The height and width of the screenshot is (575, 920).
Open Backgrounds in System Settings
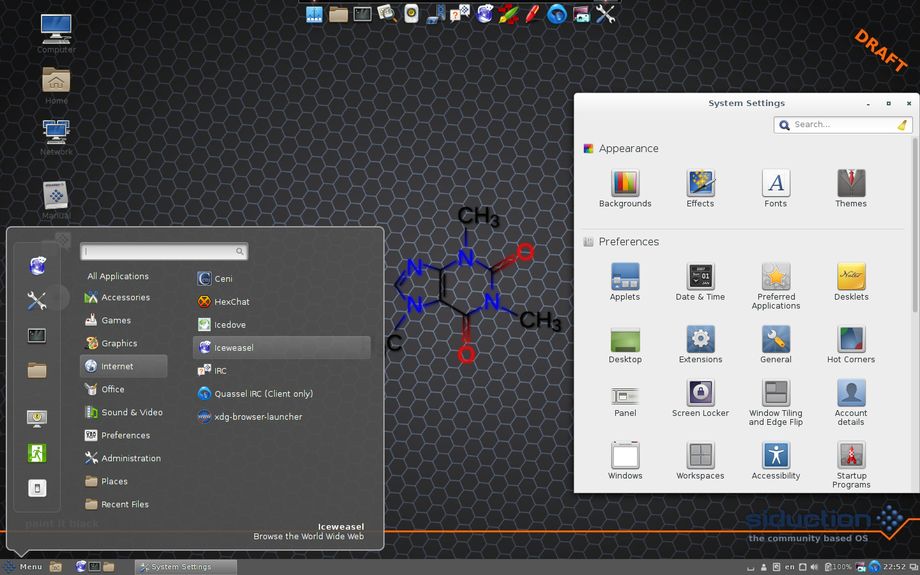click(625, 184)
